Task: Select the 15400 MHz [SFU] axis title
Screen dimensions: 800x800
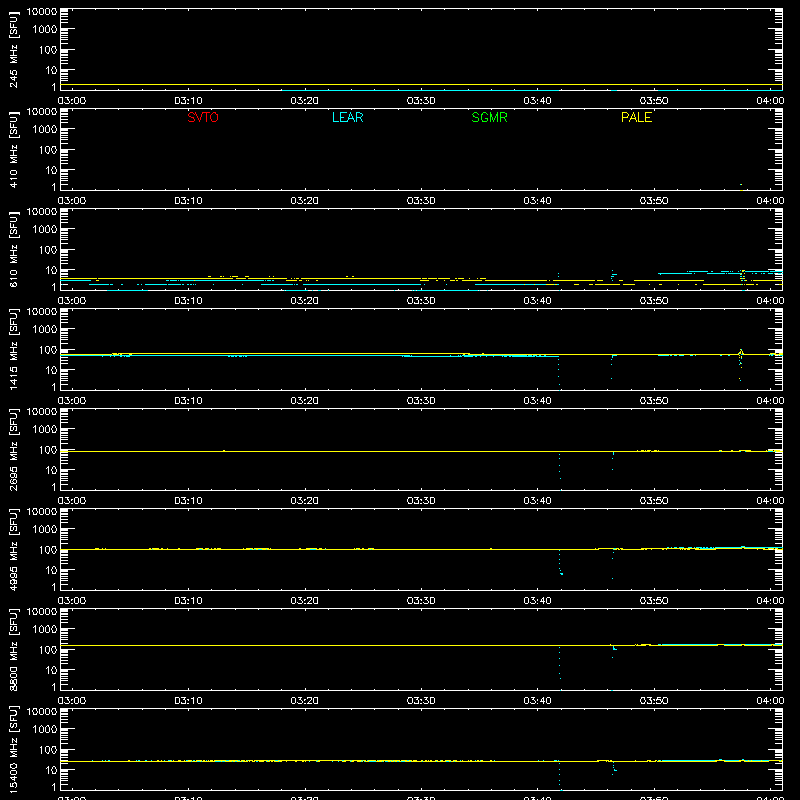Action: click(x=13, y=749)
